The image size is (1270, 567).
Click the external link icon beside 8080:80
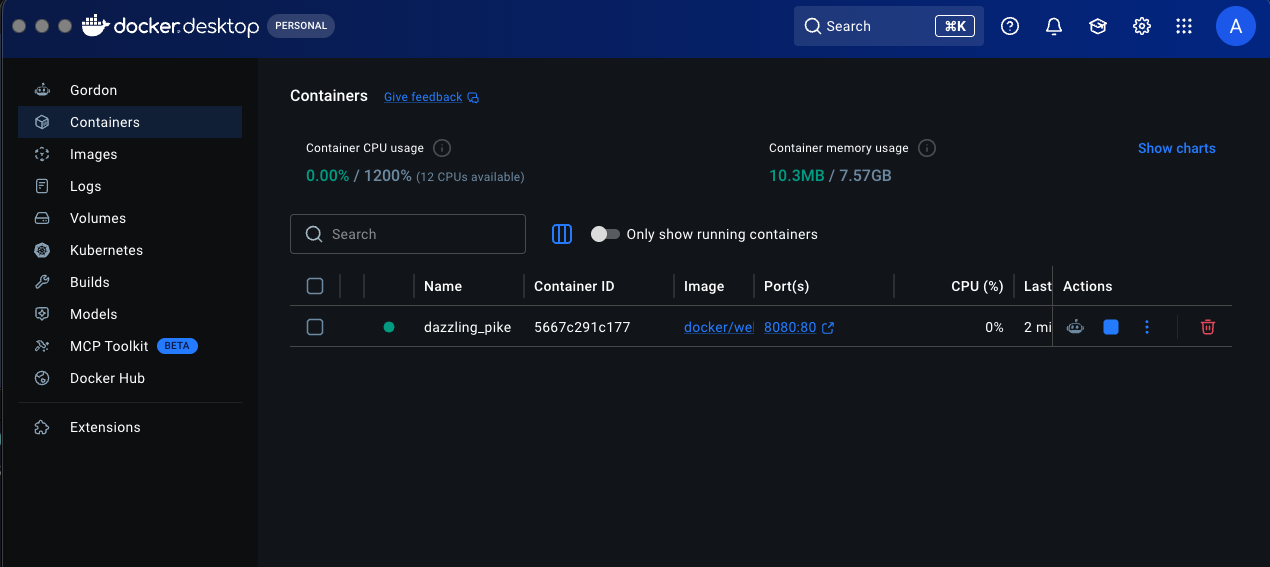828,327
